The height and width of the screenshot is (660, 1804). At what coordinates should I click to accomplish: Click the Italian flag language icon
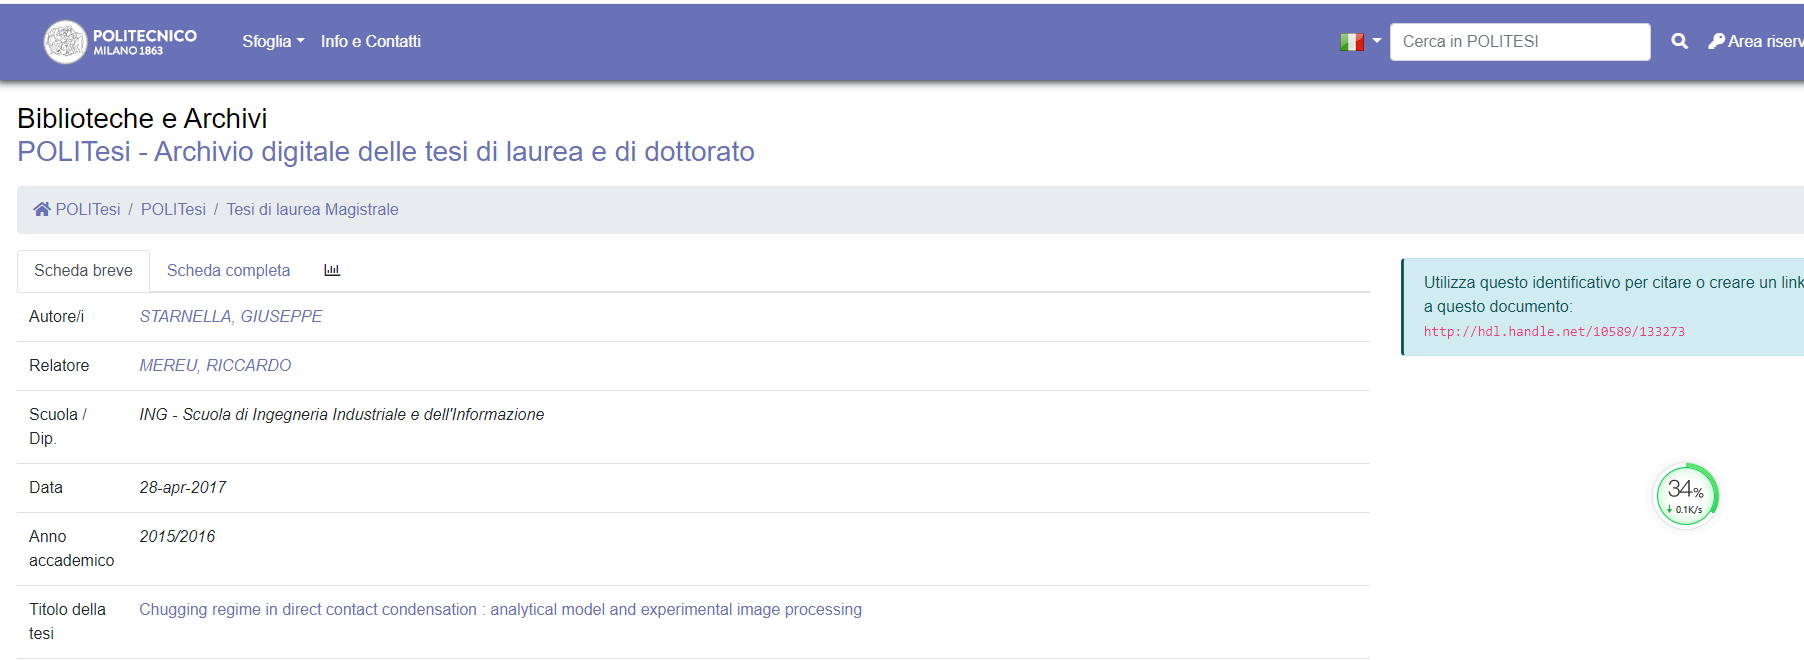click(1351, 42)
